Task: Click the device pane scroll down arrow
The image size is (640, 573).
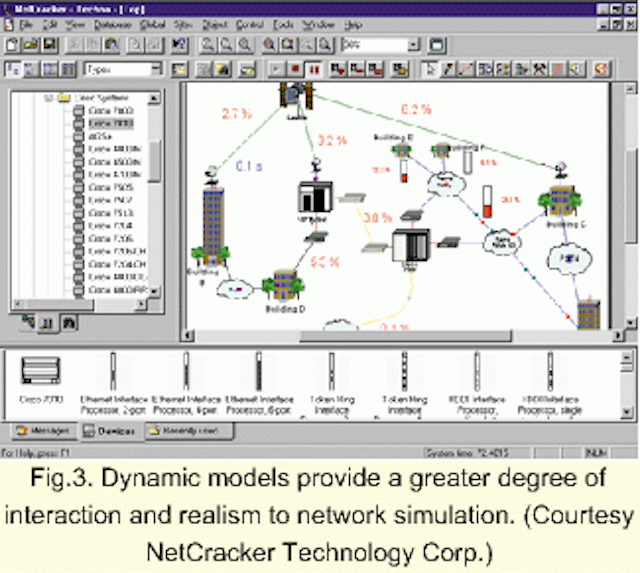Action: 627,413
